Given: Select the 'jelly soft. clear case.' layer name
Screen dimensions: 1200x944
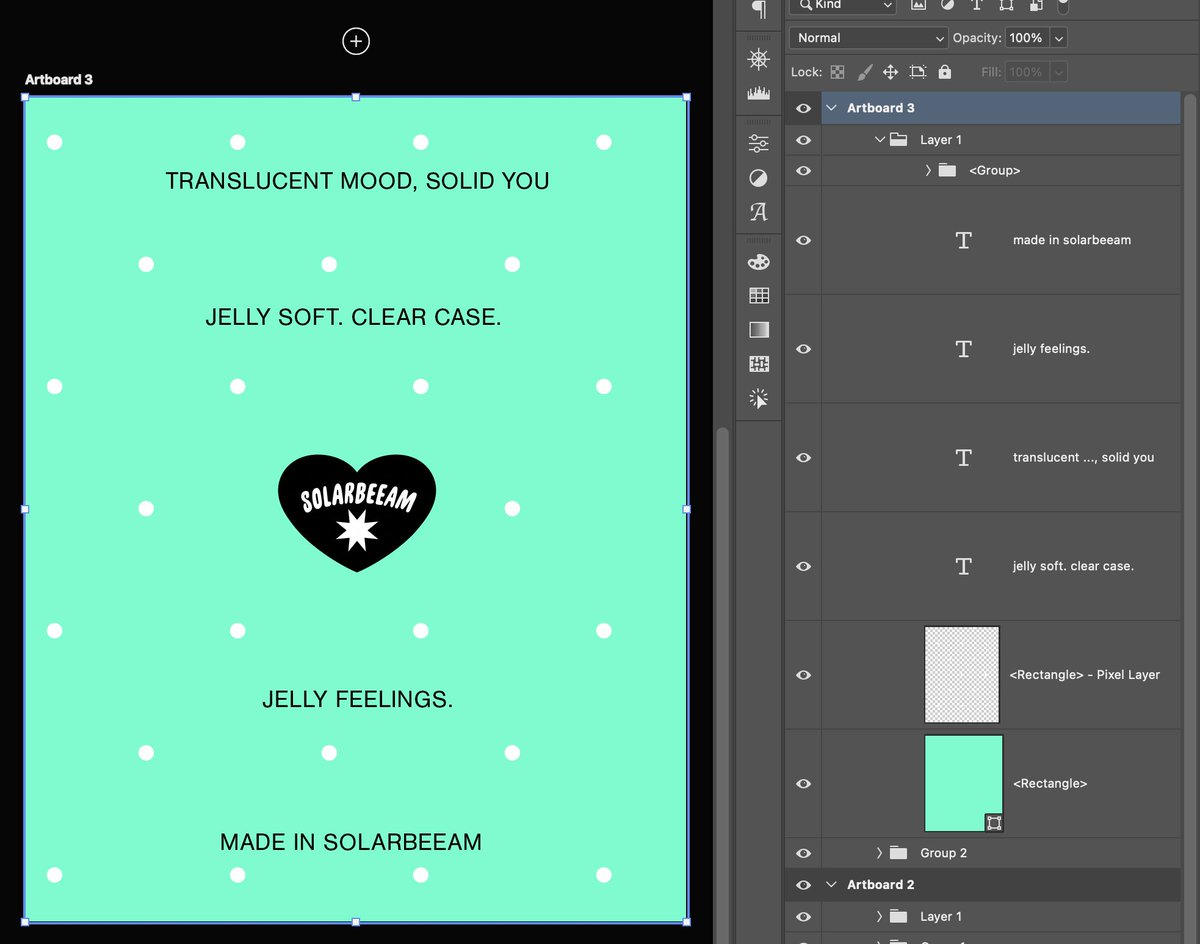Looking at the screenshot, I should click(x=1073, y=566).
